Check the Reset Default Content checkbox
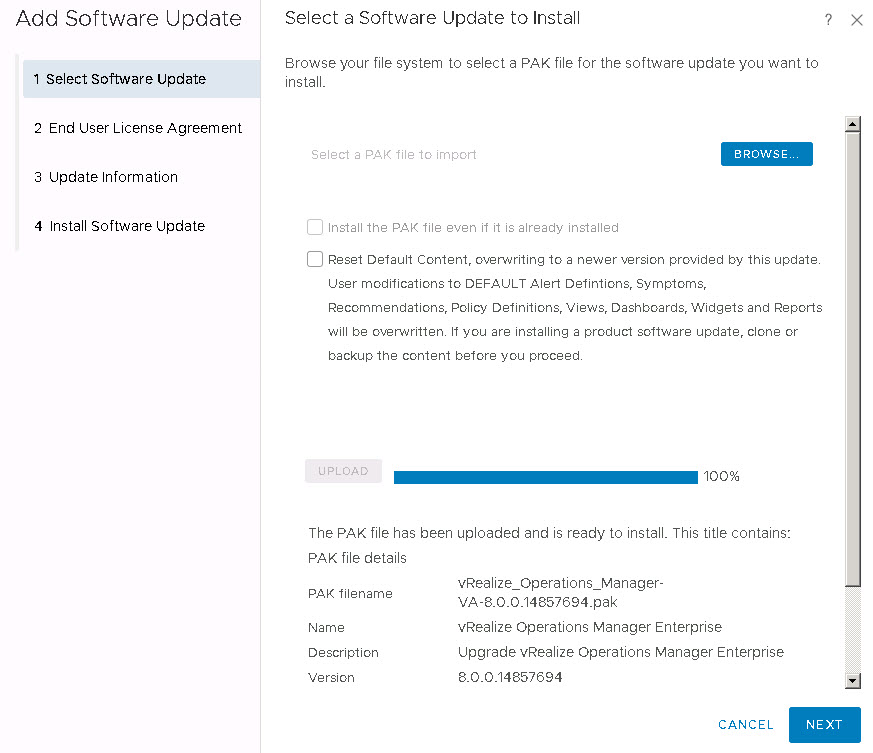Screen dimensions: 873x753 tap(315, 259)
